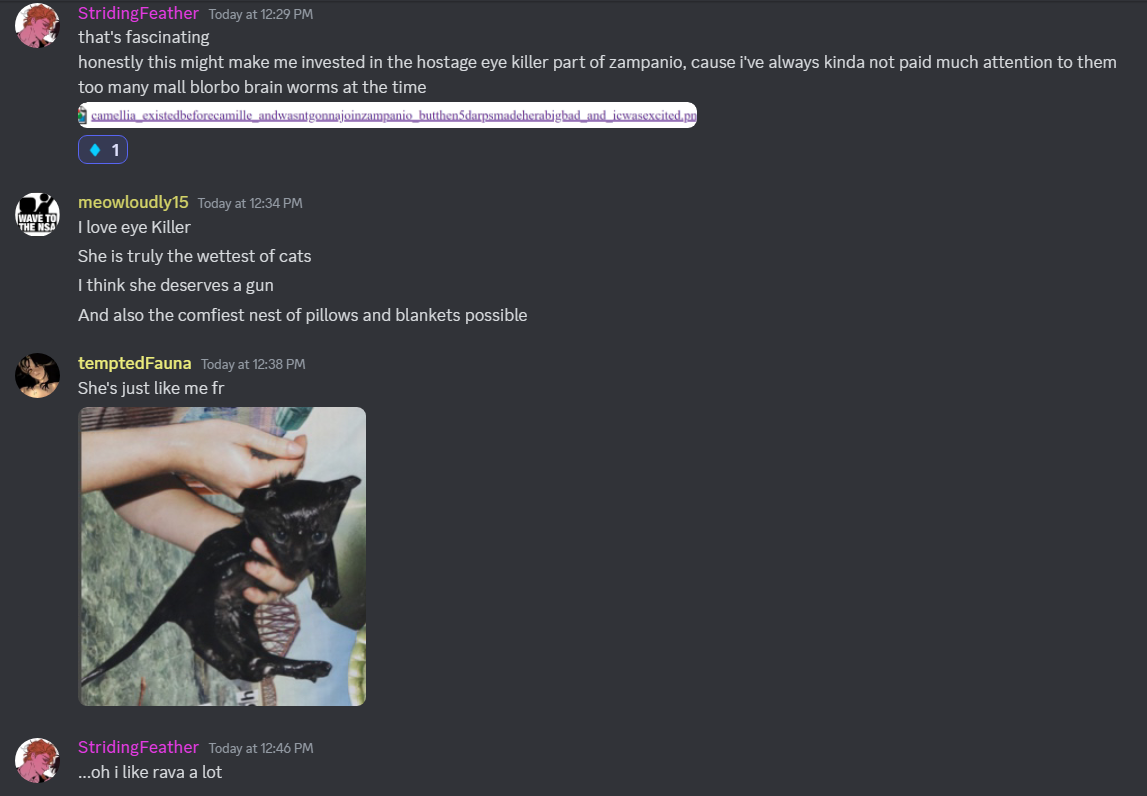Click the 'Today at 12:29 PM' timestamp

260,14
